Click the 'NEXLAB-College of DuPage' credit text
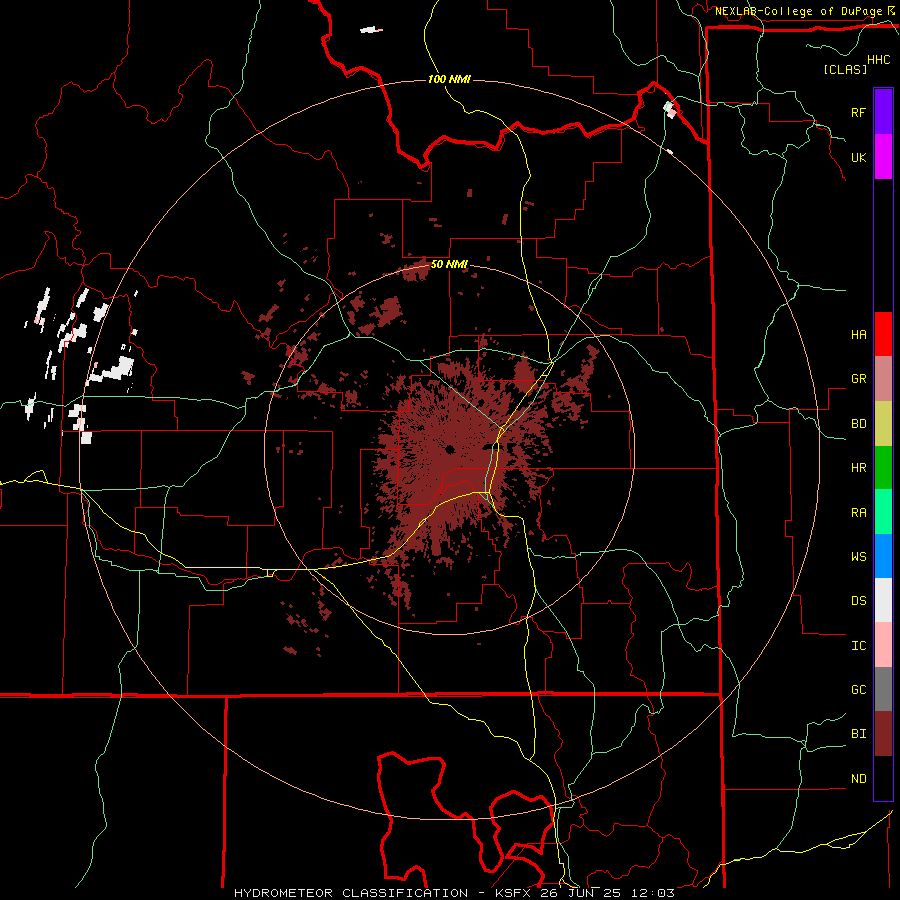 pos(798,11)
